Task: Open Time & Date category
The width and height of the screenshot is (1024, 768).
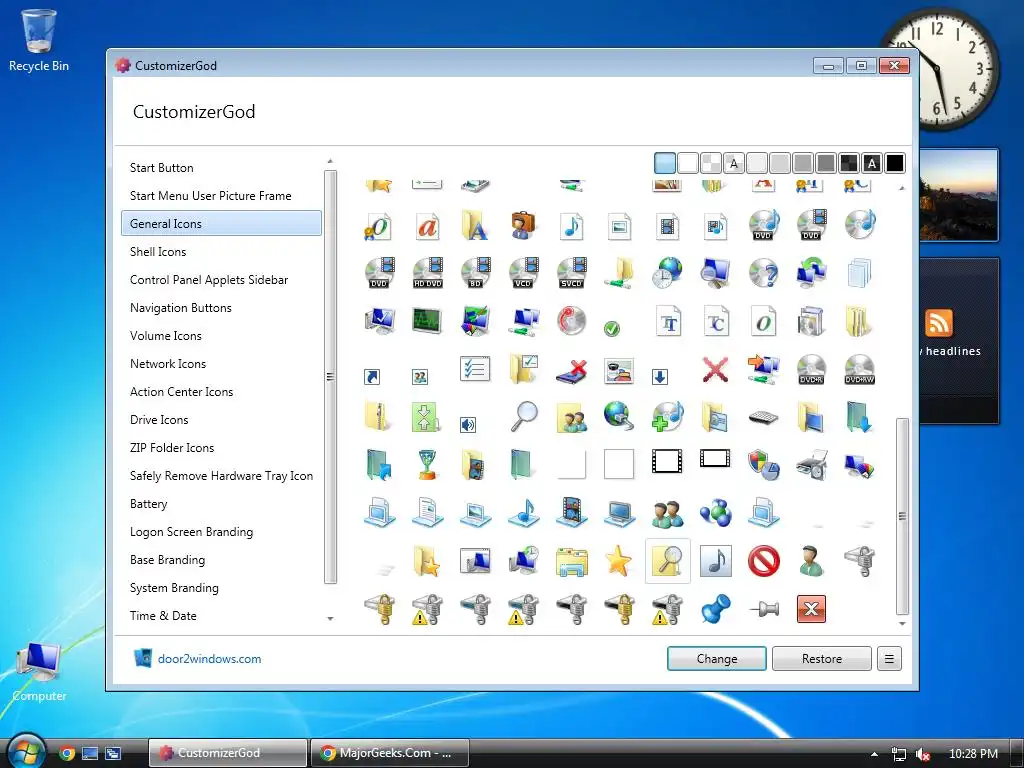Action: pyautogui.click(x=163, y=616)
